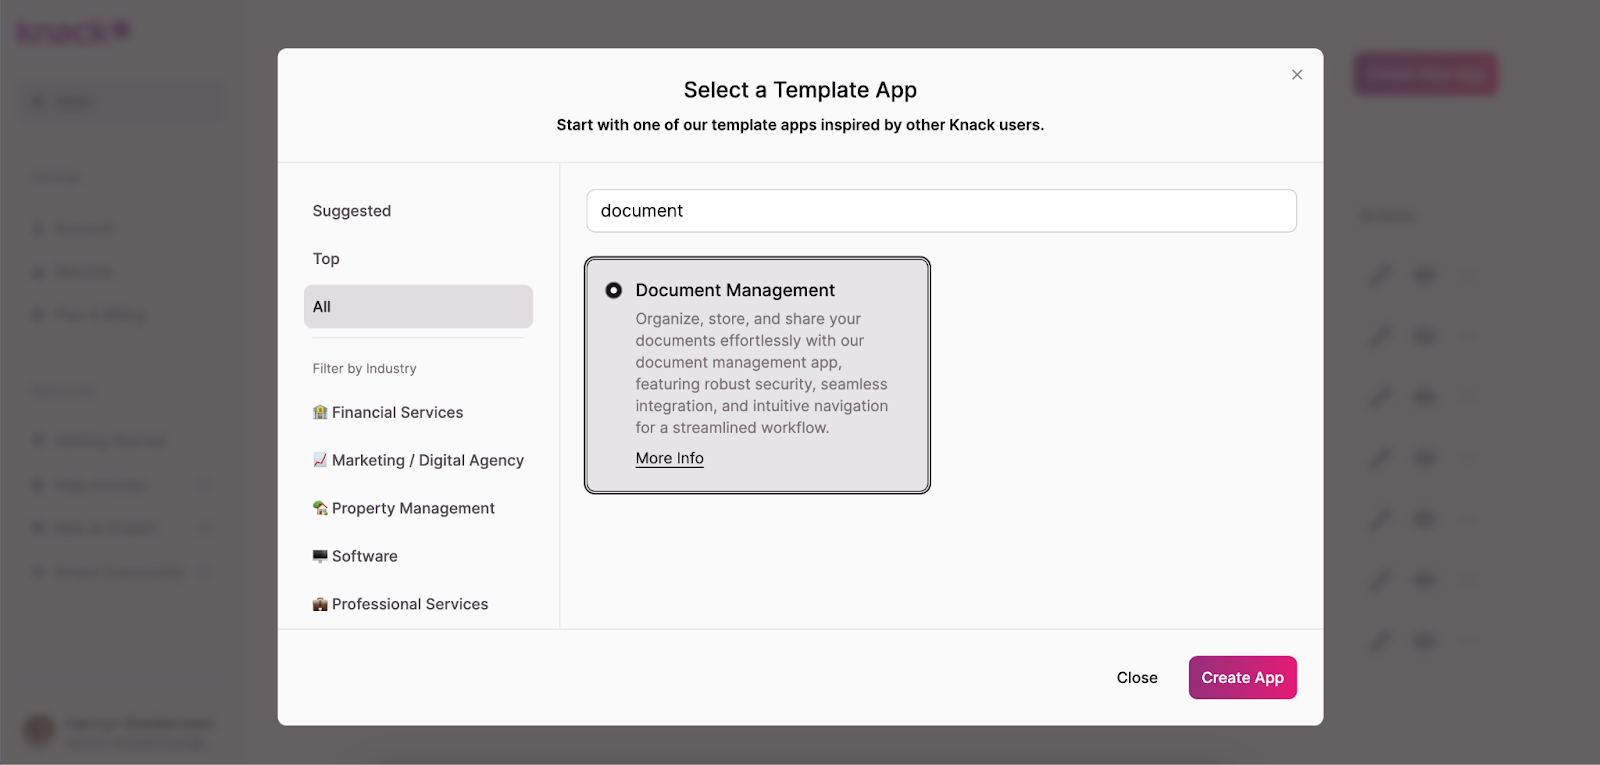Screen dimensions: 1600x765
Task: Click the computer icon beside Software
Action: click(x=320, y=556)
